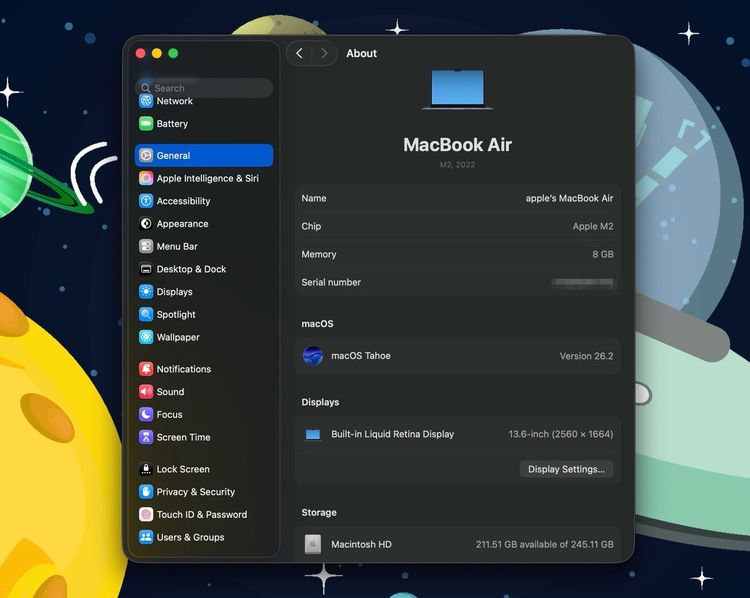Click the Spotlight magnifier icon
This screenshot has width=750, height=598.
146,314
